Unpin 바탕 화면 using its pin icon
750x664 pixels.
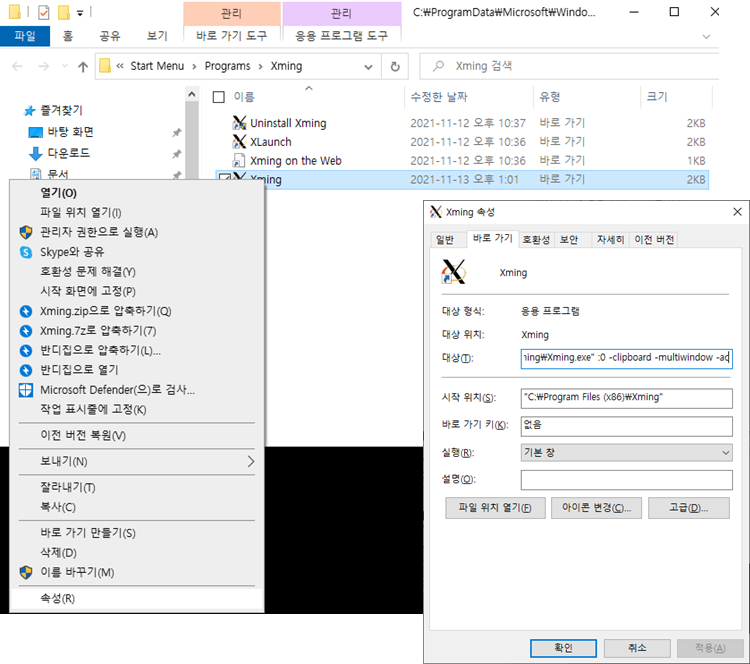point(176,133)
